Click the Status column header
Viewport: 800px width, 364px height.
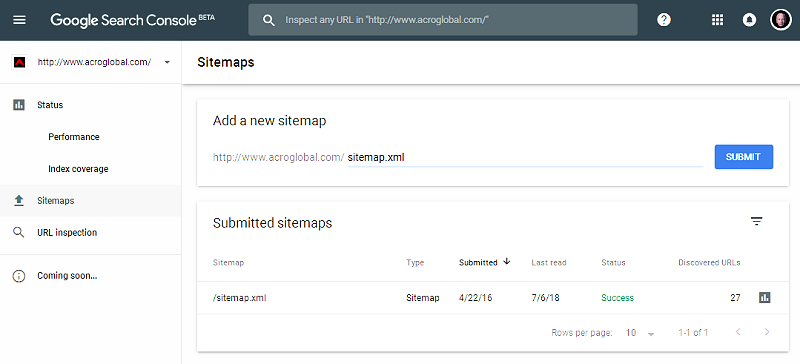[613, 262]
